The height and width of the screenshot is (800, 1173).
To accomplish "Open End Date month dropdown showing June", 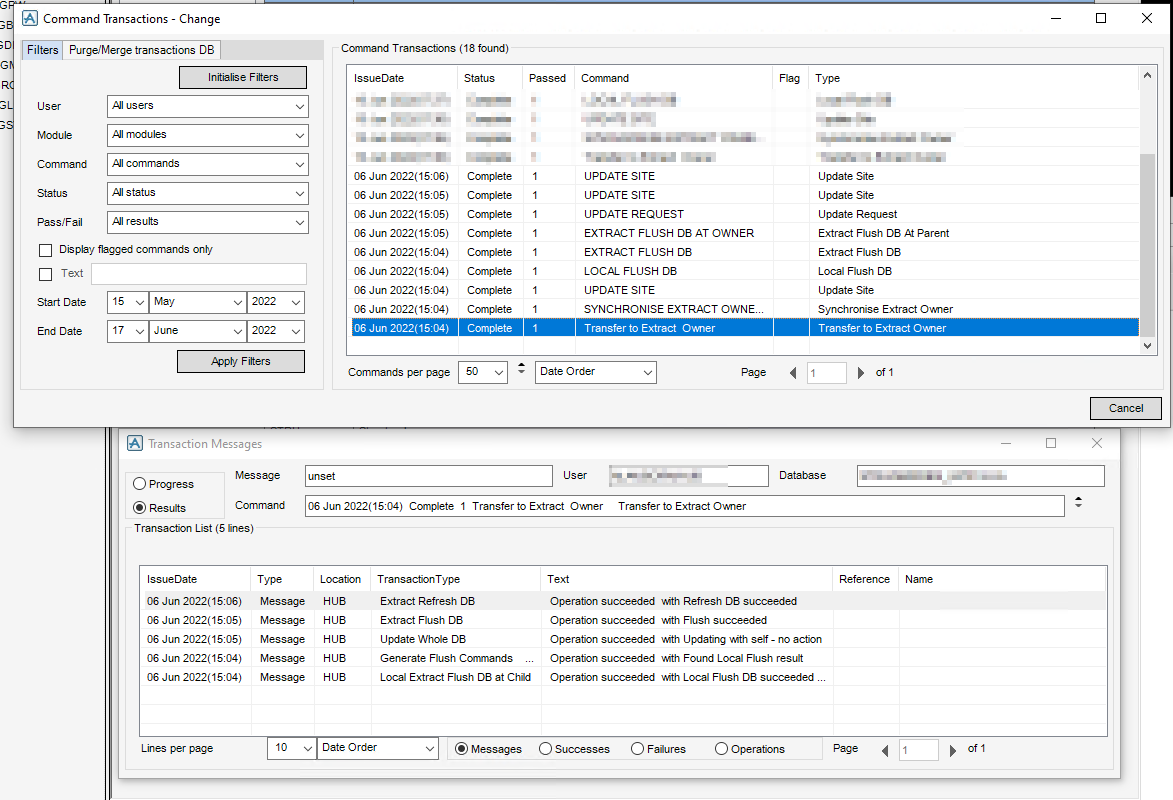I will tap(197, 331).
